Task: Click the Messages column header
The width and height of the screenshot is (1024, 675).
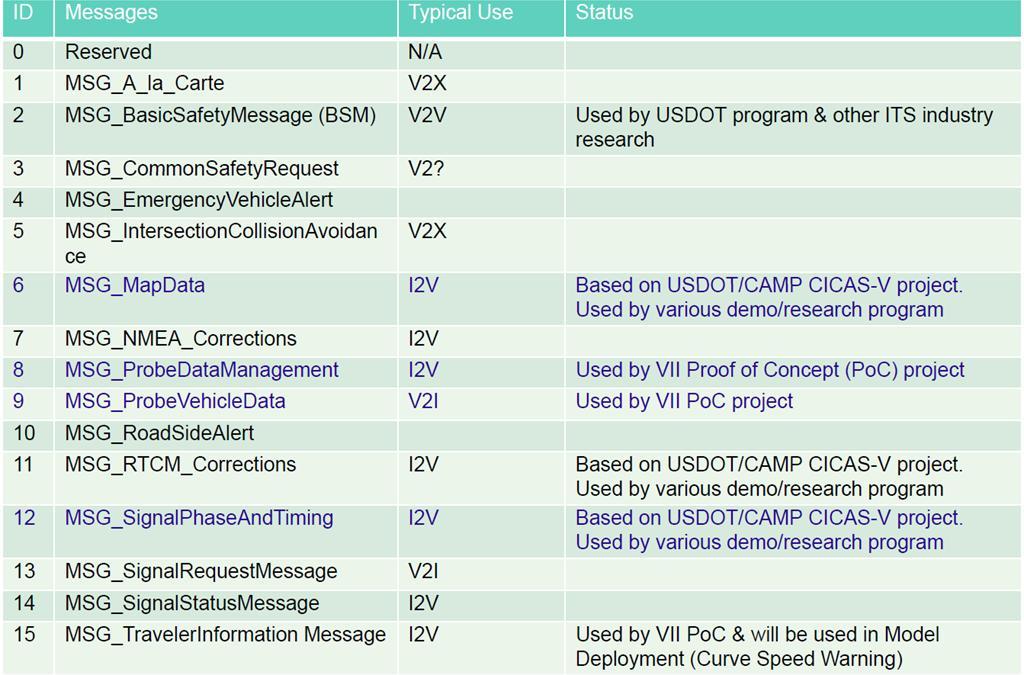Action: click(226, 18)
